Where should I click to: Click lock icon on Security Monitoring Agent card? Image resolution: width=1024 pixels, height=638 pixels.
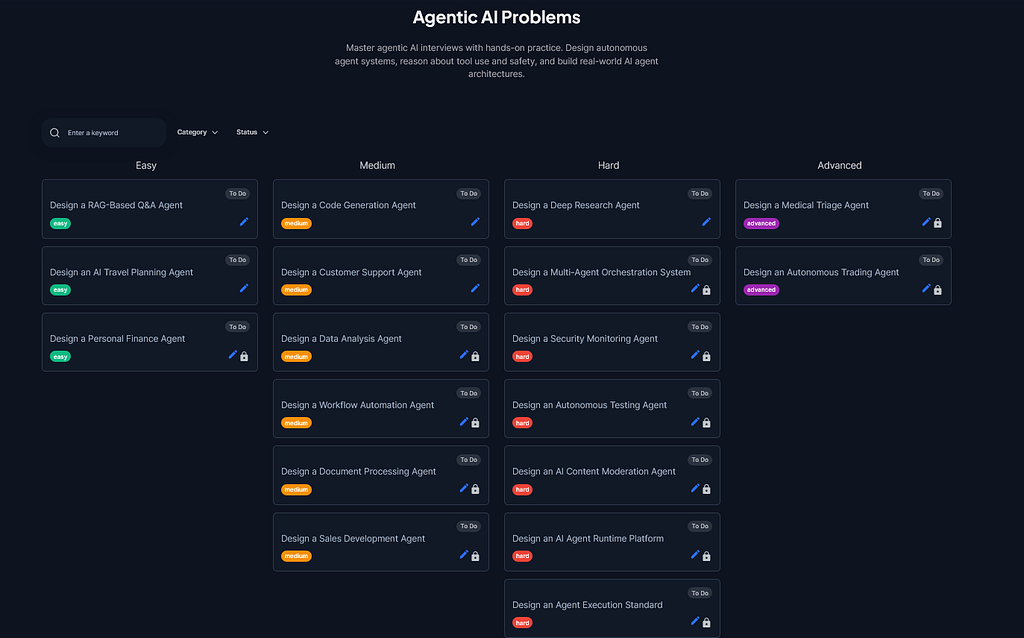click(707, 357)
